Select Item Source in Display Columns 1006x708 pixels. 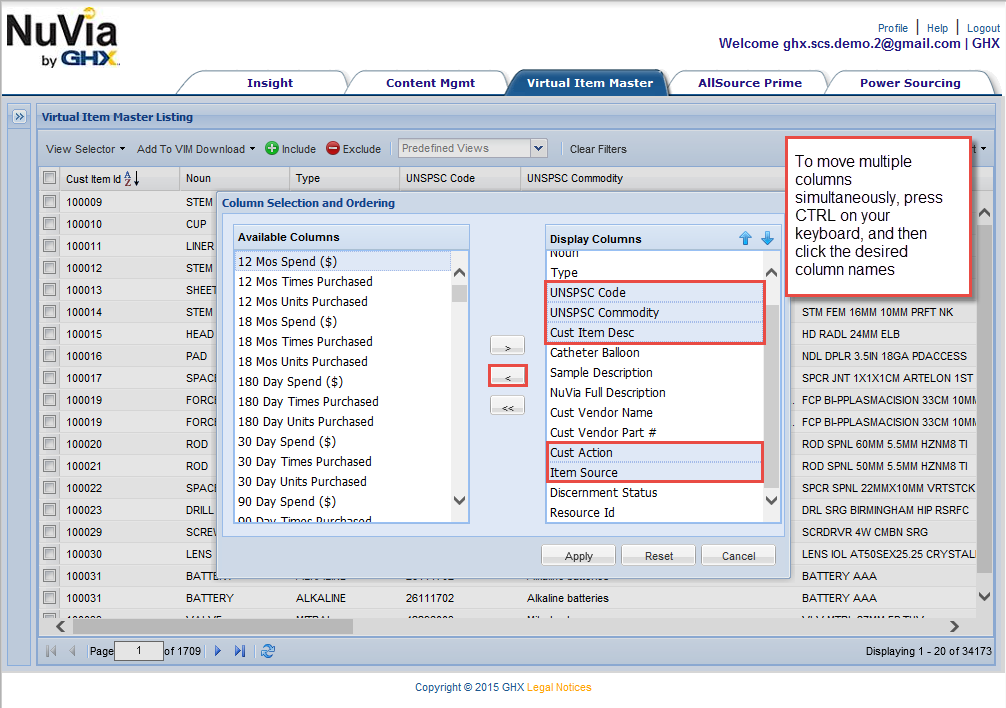click(x=655, y=473)
